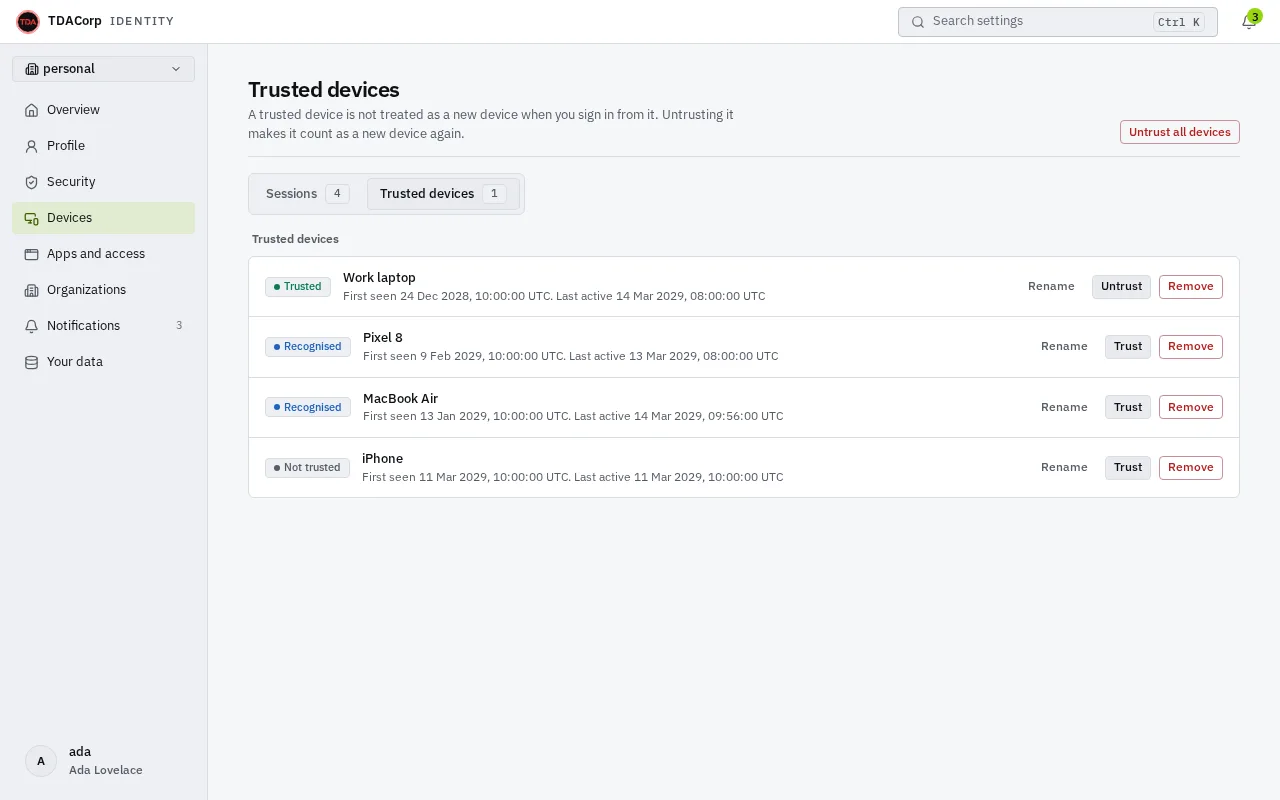Click the Devices sidebar icon
Viewport: 1280px width, 800px height.
[x=31, y=218]
